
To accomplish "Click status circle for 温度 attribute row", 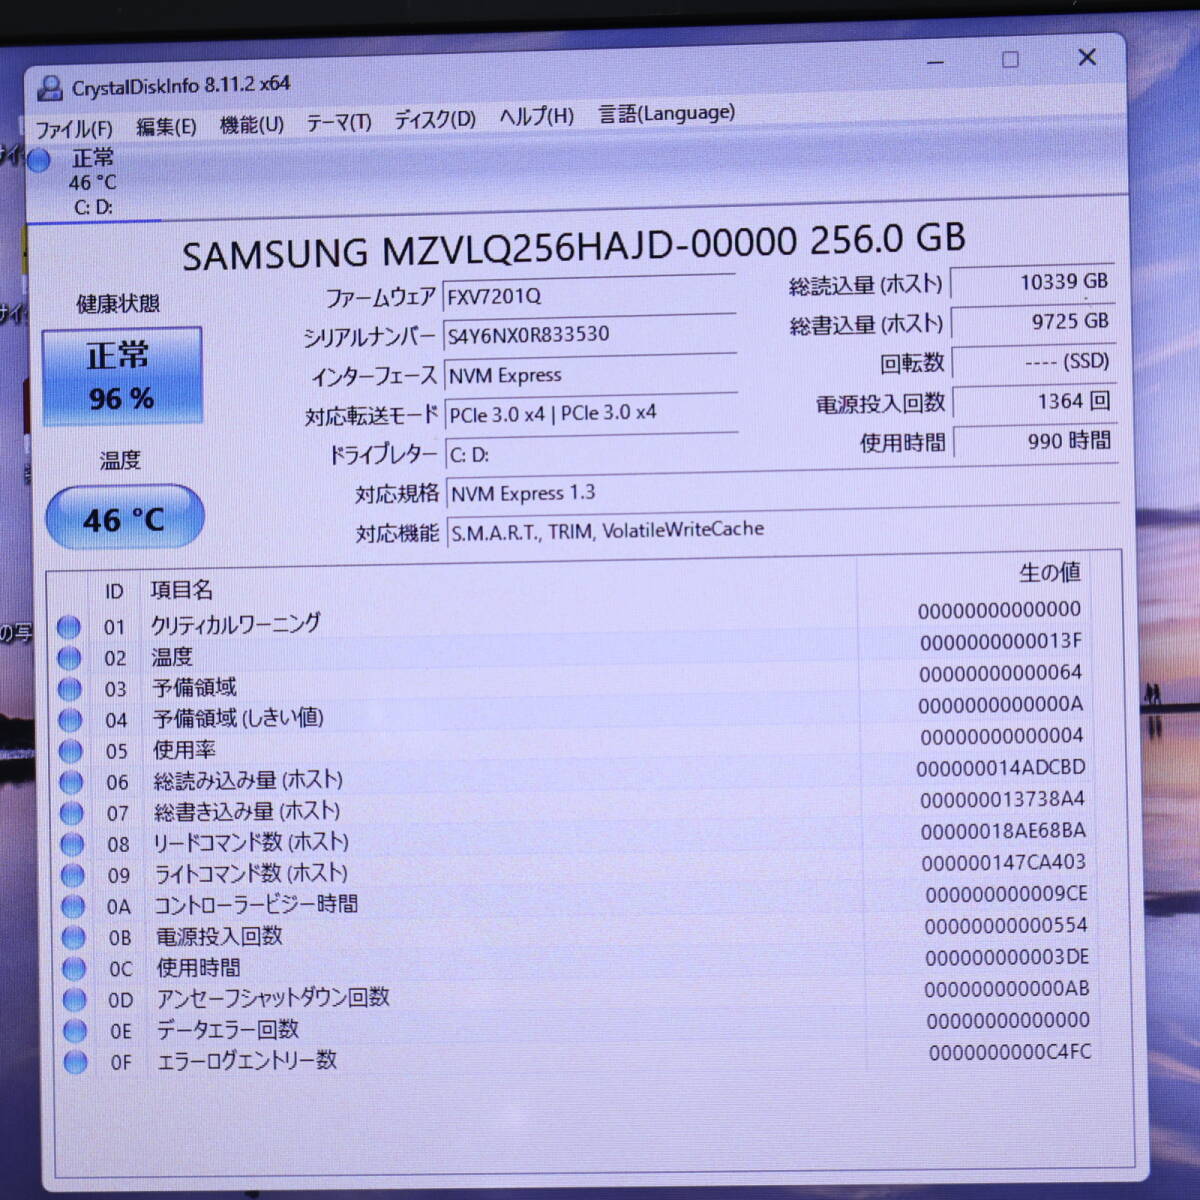I will 69,658.
